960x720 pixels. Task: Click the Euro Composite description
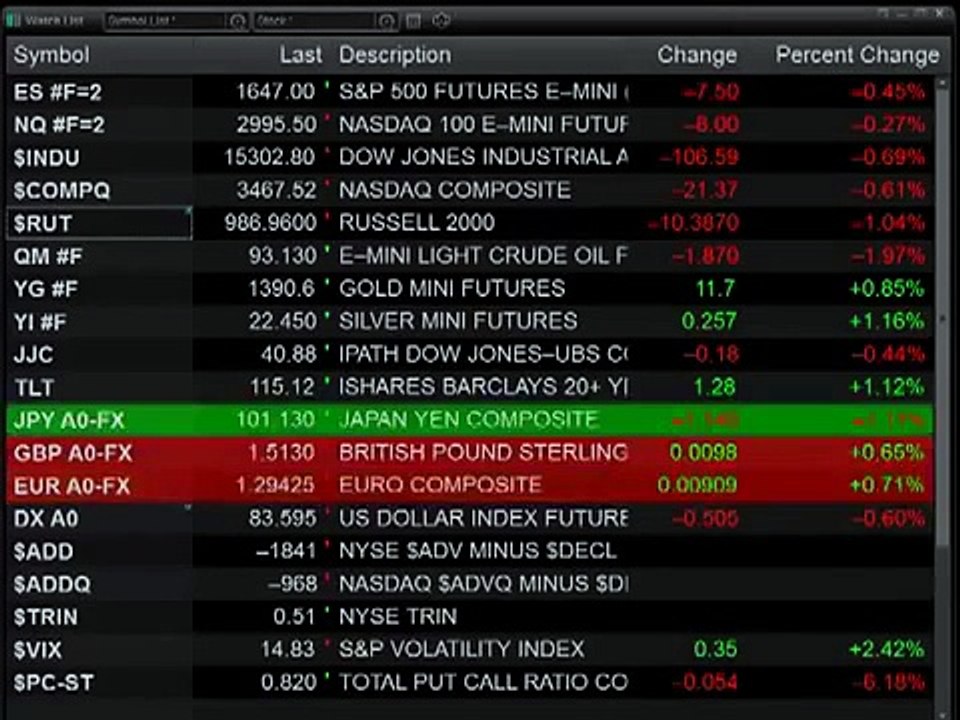pyautogui.click(x=440, y=485)
